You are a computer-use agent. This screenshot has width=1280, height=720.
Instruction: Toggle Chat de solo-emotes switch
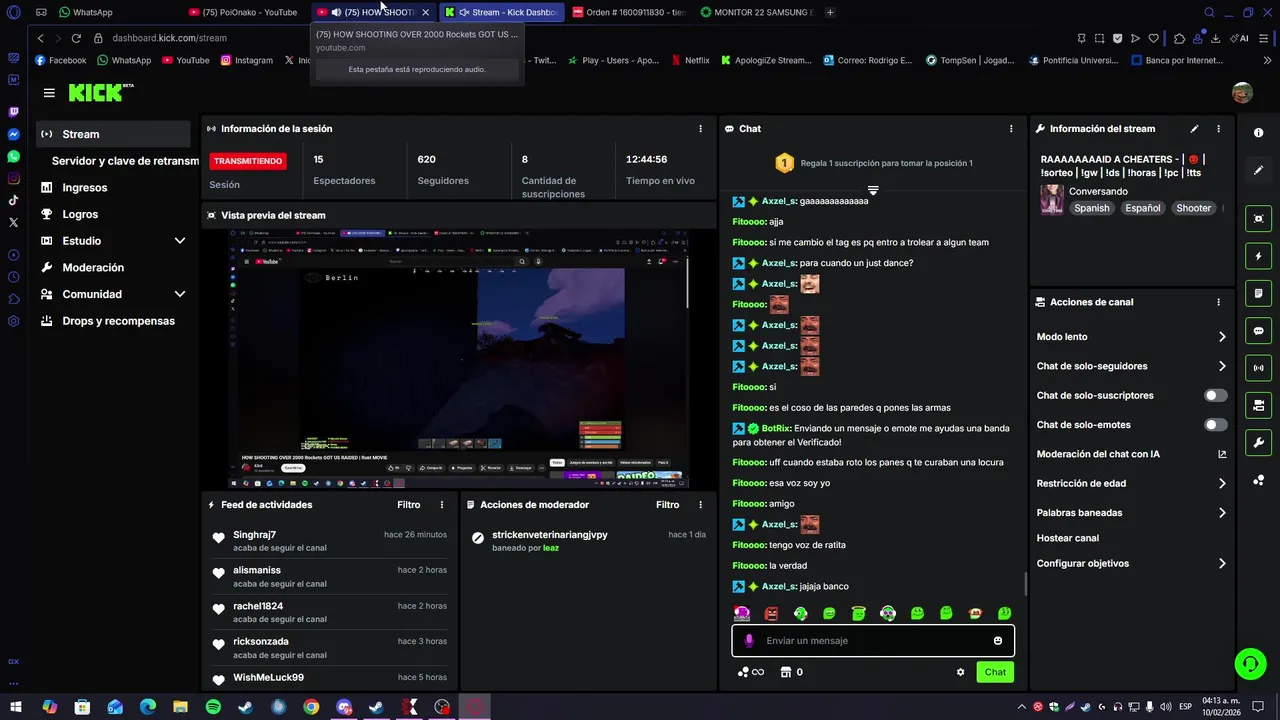[1215, 425]
